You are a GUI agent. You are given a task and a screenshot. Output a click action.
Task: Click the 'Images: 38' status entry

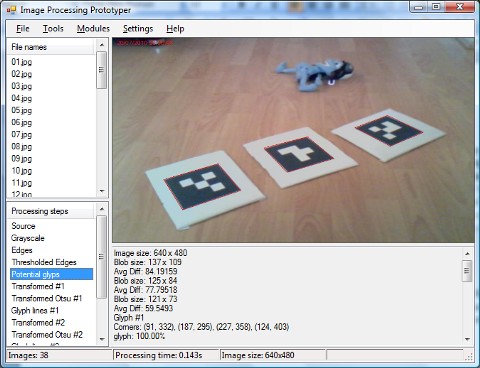pos(28,355)
